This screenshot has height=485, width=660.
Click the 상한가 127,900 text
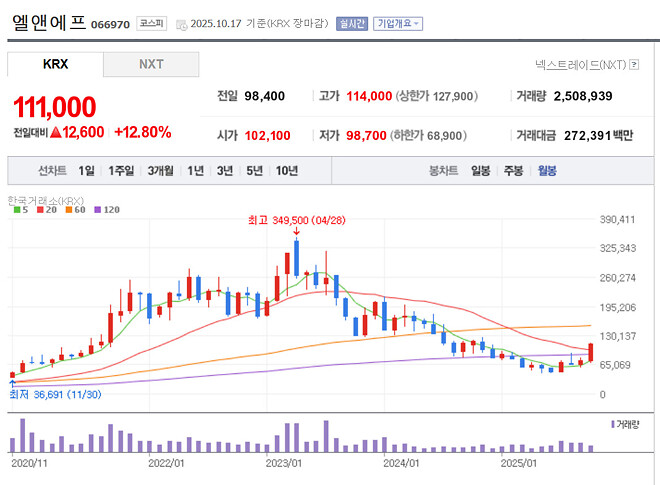436,96
